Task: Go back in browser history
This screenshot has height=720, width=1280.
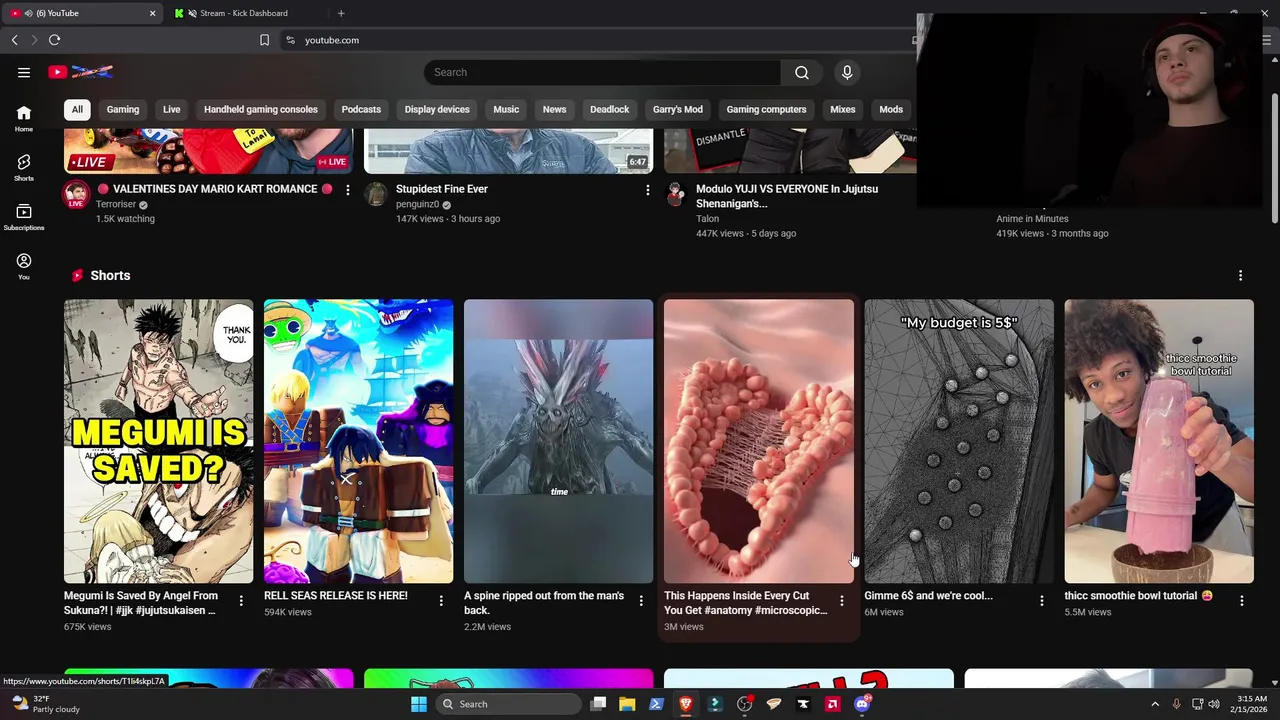Action: tap(14, 40)
